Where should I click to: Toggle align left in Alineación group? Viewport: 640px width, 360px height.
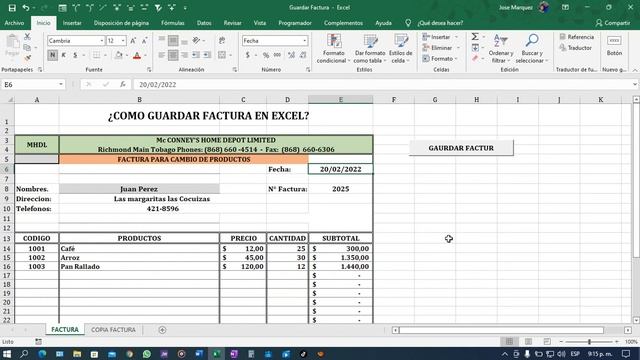(x=162, y=55)
